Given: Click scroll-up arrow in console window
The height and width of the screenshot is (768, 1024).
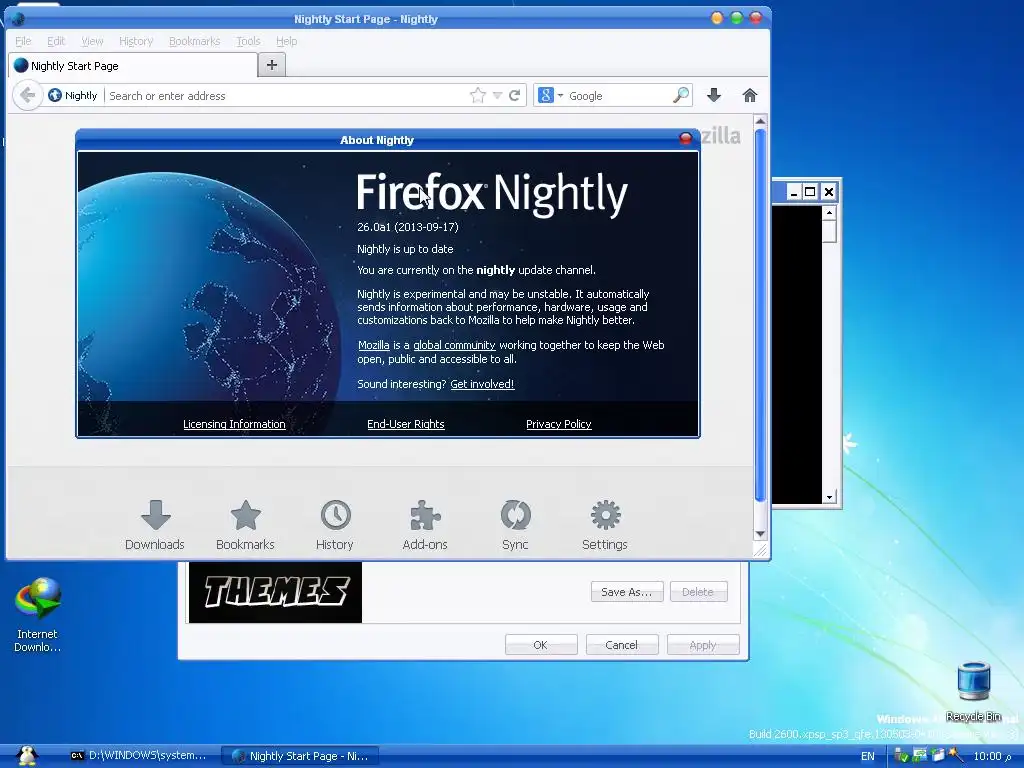Looking at the screenshot, I should 829,212.
